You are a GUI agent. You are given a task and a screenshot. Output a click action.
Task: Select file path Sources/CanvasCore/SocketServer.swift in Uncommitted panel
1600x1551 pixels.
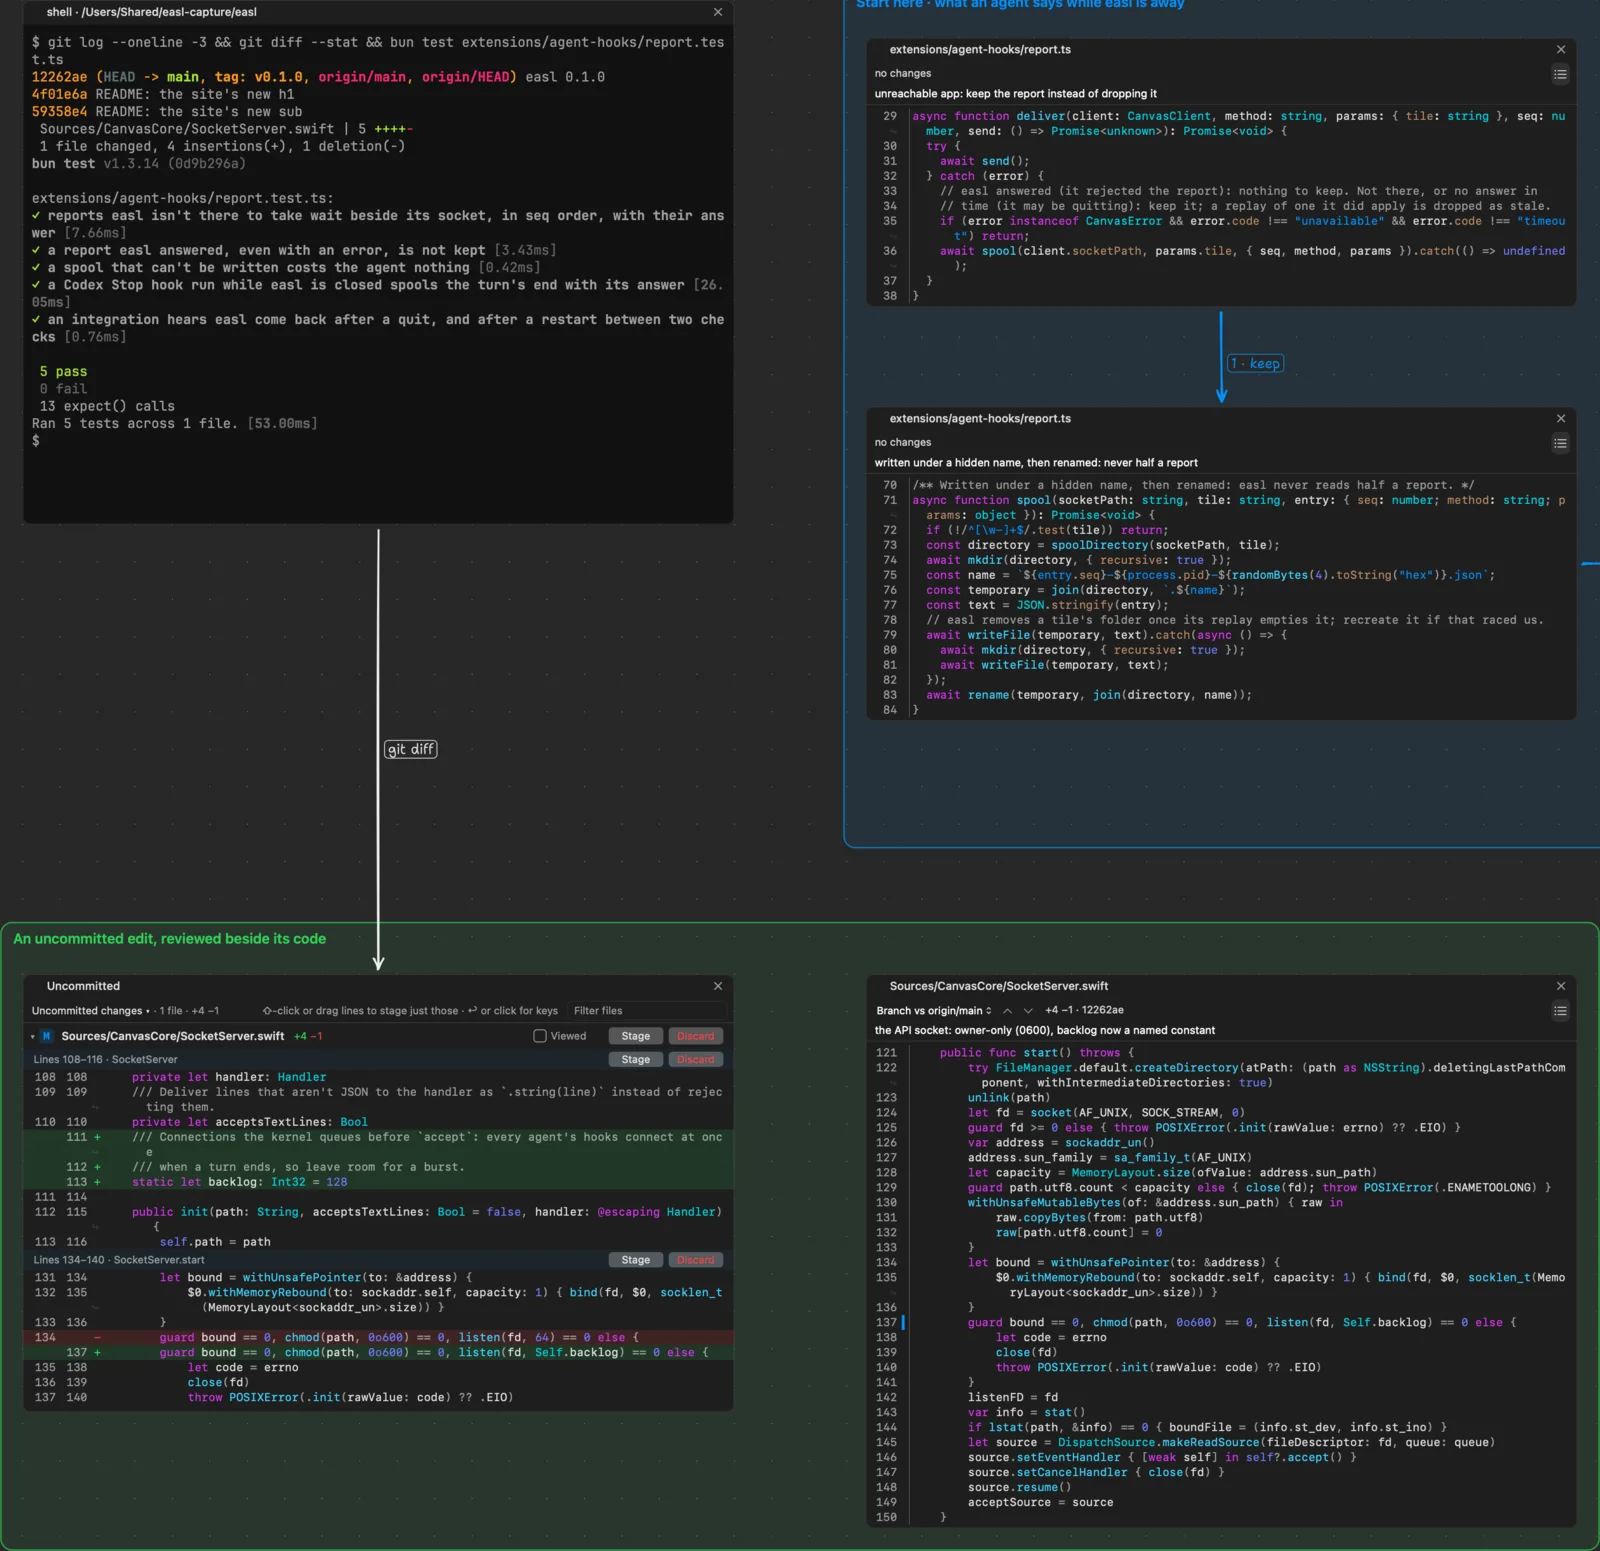click(173, 1036)
